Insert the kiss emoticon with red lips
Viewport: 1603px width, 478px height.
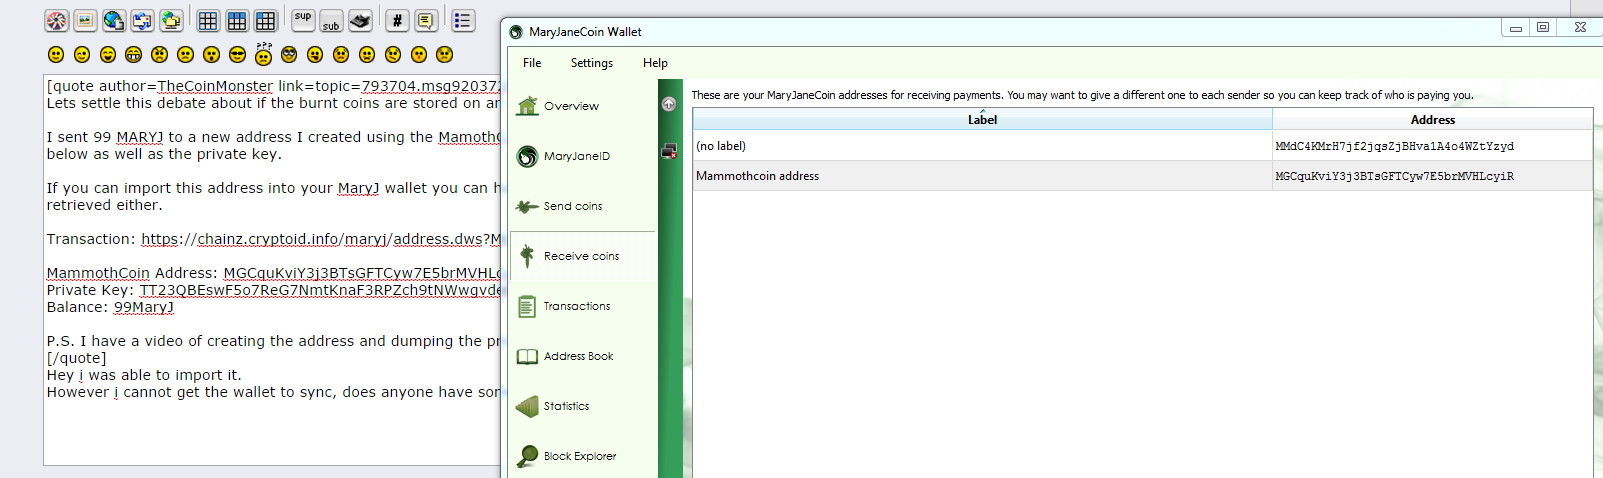419,54
